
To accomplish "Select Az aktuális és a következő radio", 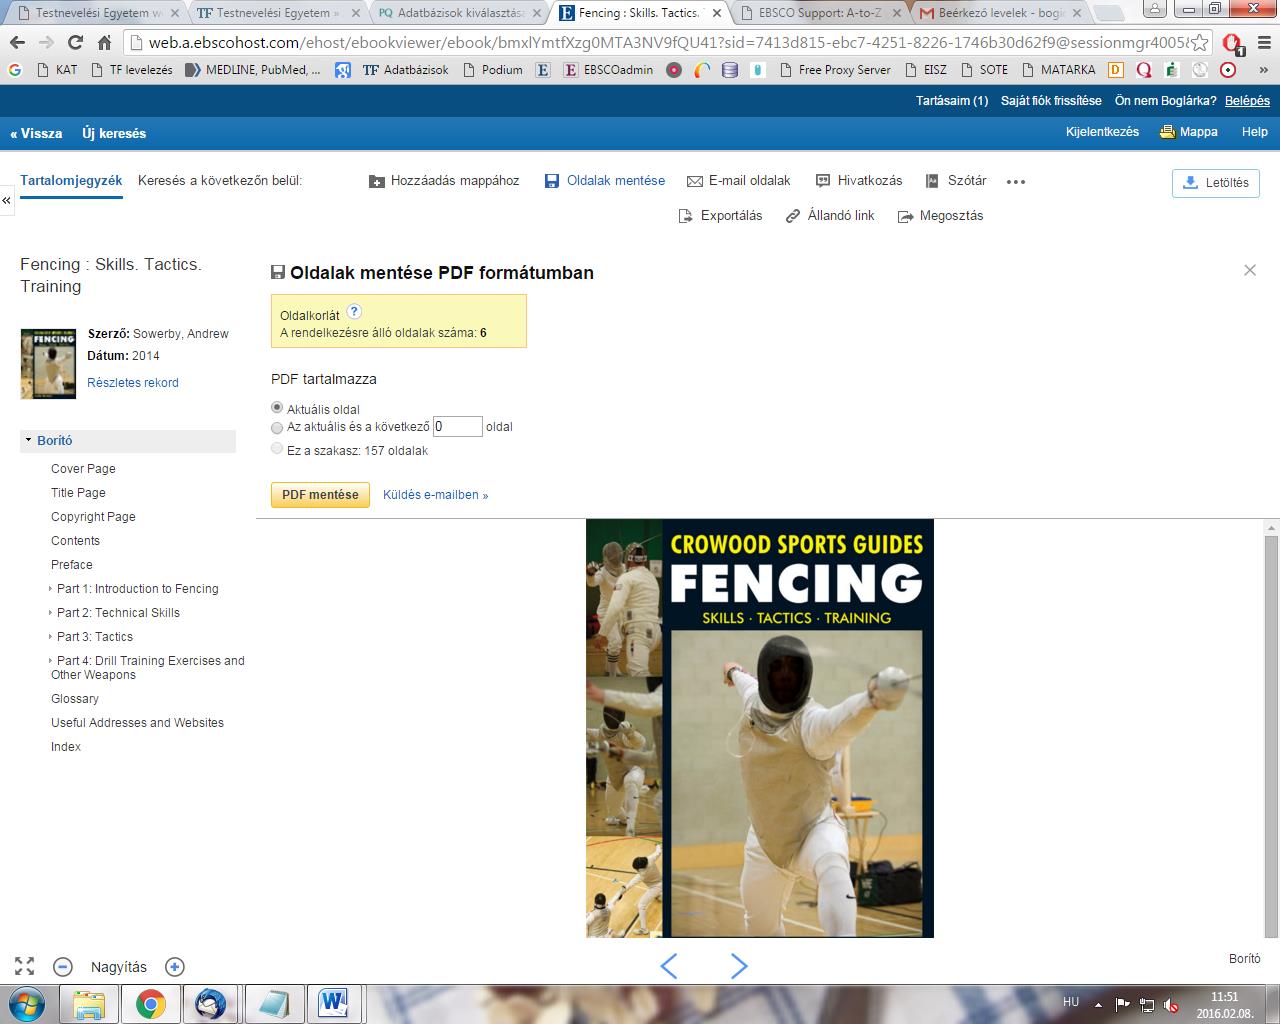I will coord(277,427).
